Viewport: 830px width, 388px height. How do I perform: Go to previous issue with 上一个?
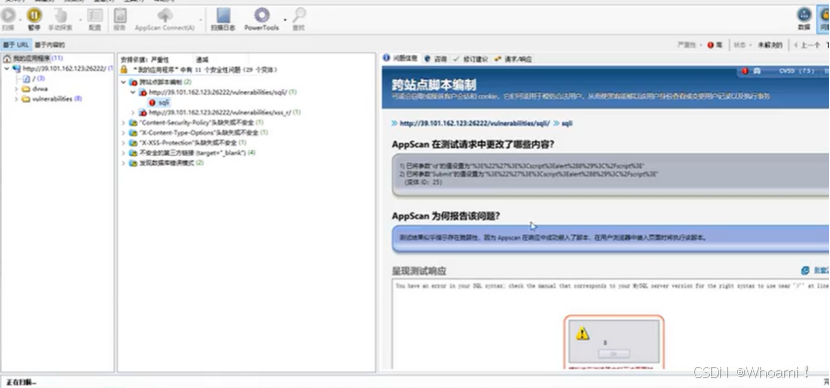click(x=807, y=46)
